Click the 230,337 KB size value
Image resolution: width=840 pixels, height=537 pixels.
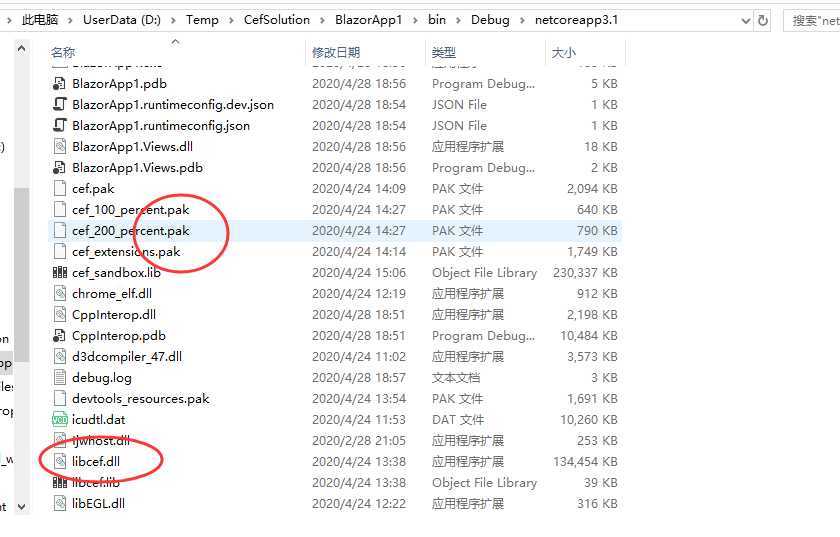coord(585,273)
